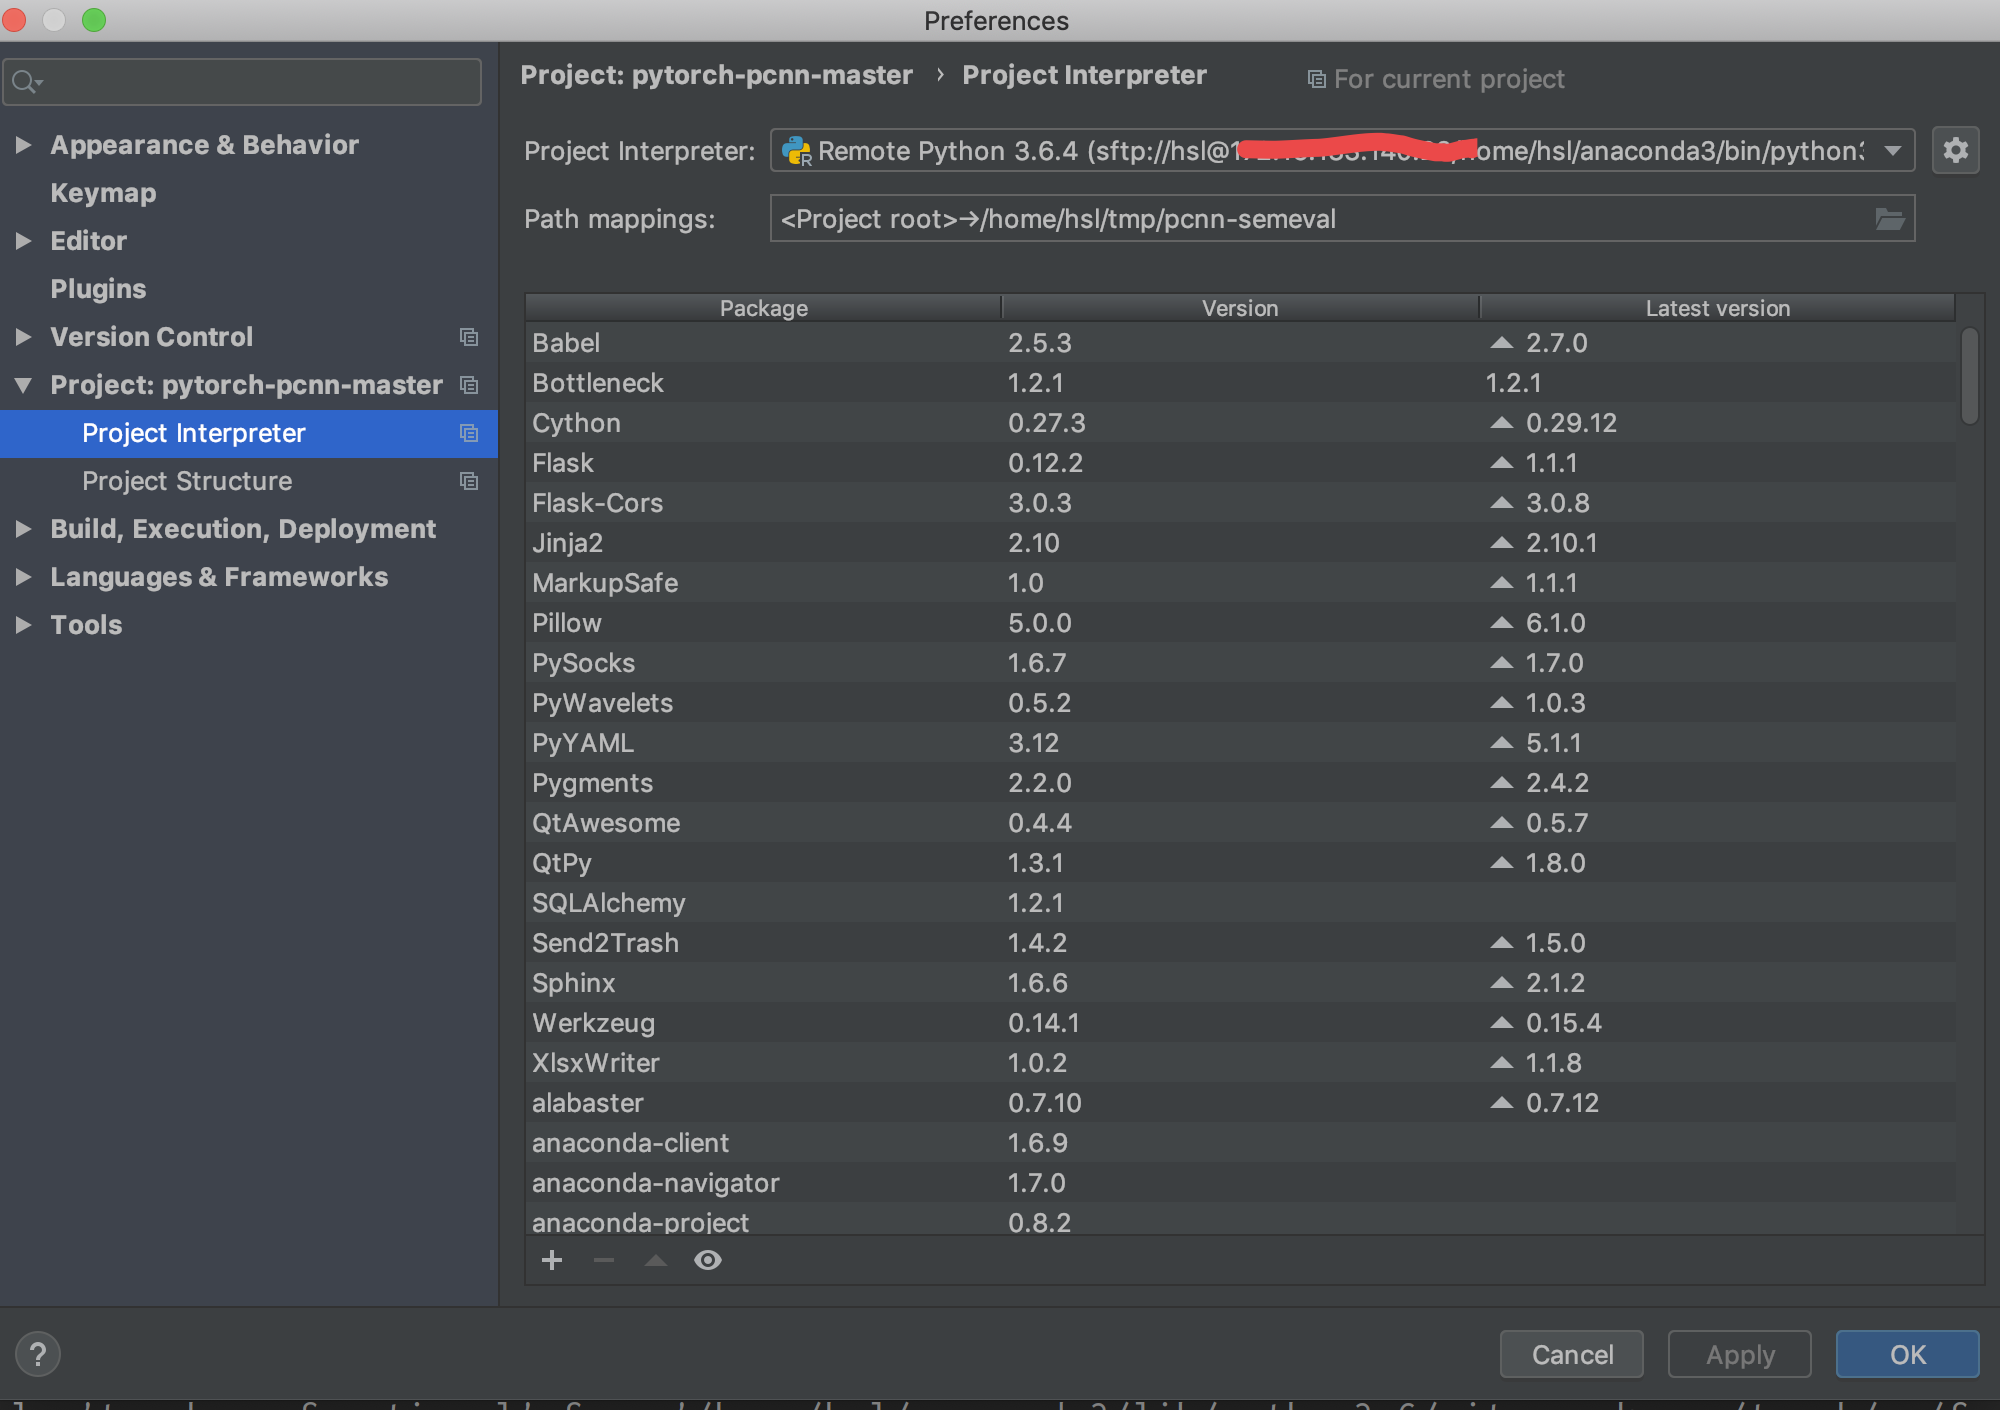Open interpreter settings gear menu

1955,151
